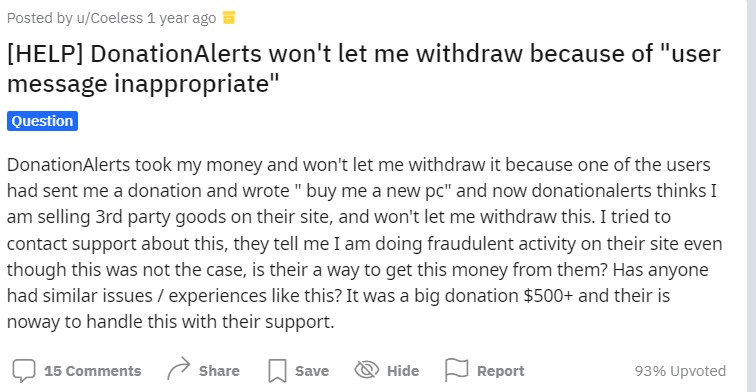Image resolution: width=756 pixels, height=392 pixels.
Task: Open the u/Coeless user profile link
Action: (110, 18)
